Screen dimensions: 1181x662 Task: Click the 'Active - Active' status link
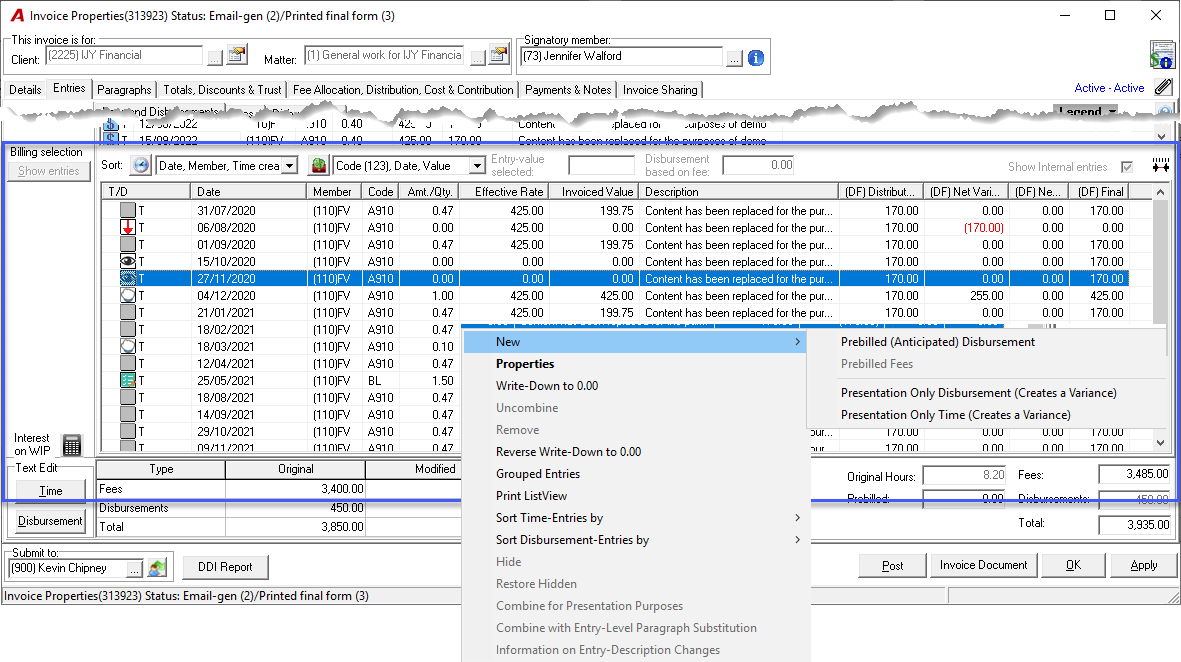tap(1109, 88)
